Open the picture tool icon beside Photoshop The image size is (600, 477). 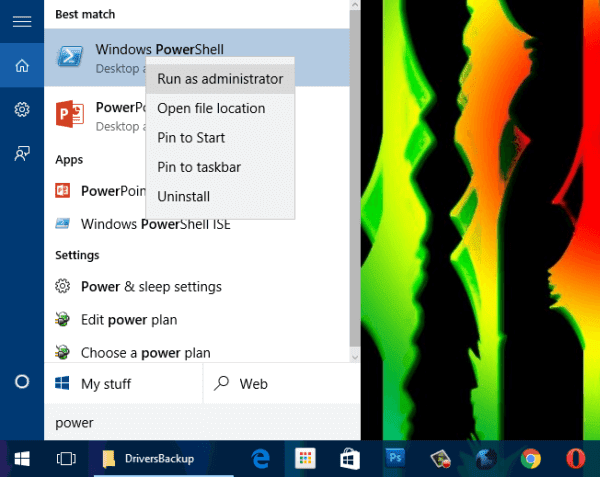[440, 458]
